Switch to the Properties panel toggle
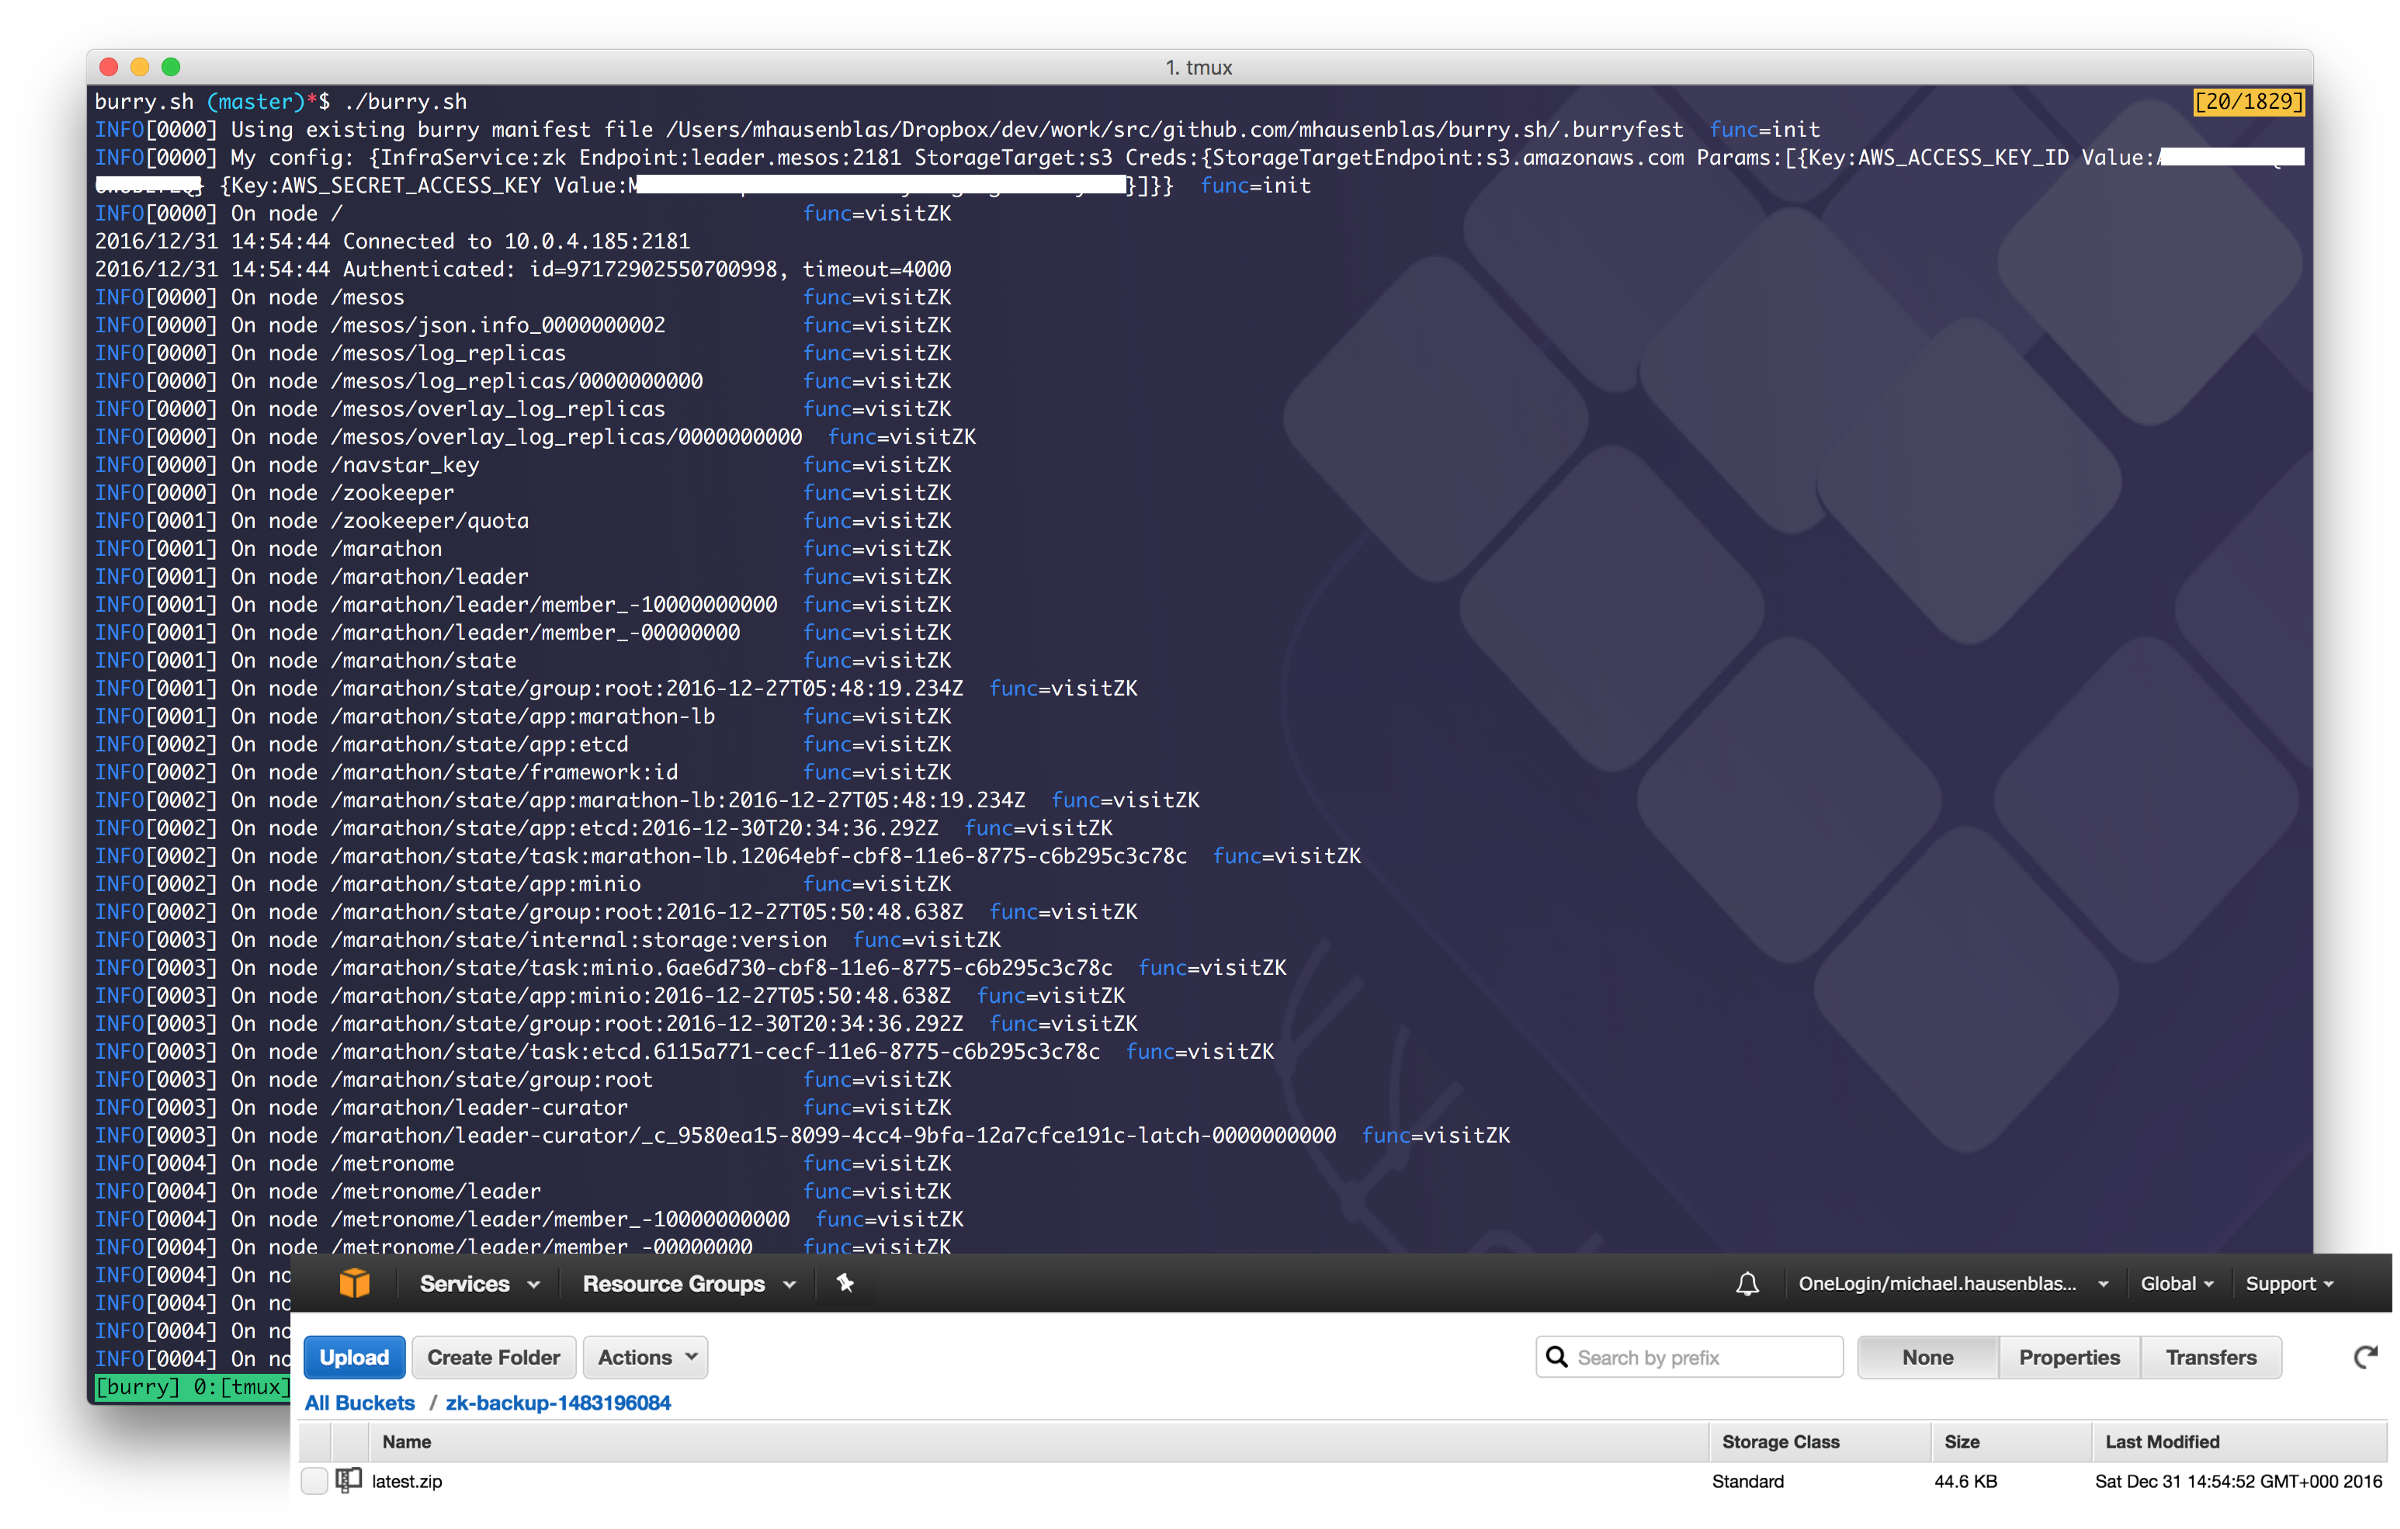This screenshot has width=2400, height=1529. coord(2069,1357)
